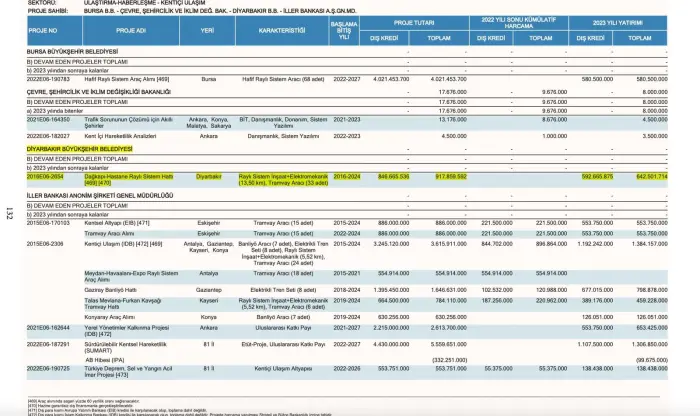This screenshot has height=416, width=700.
Task: Click the 2023 YILI YATIRIMI header
Action: pyautogui.click(x=624, y=21)
